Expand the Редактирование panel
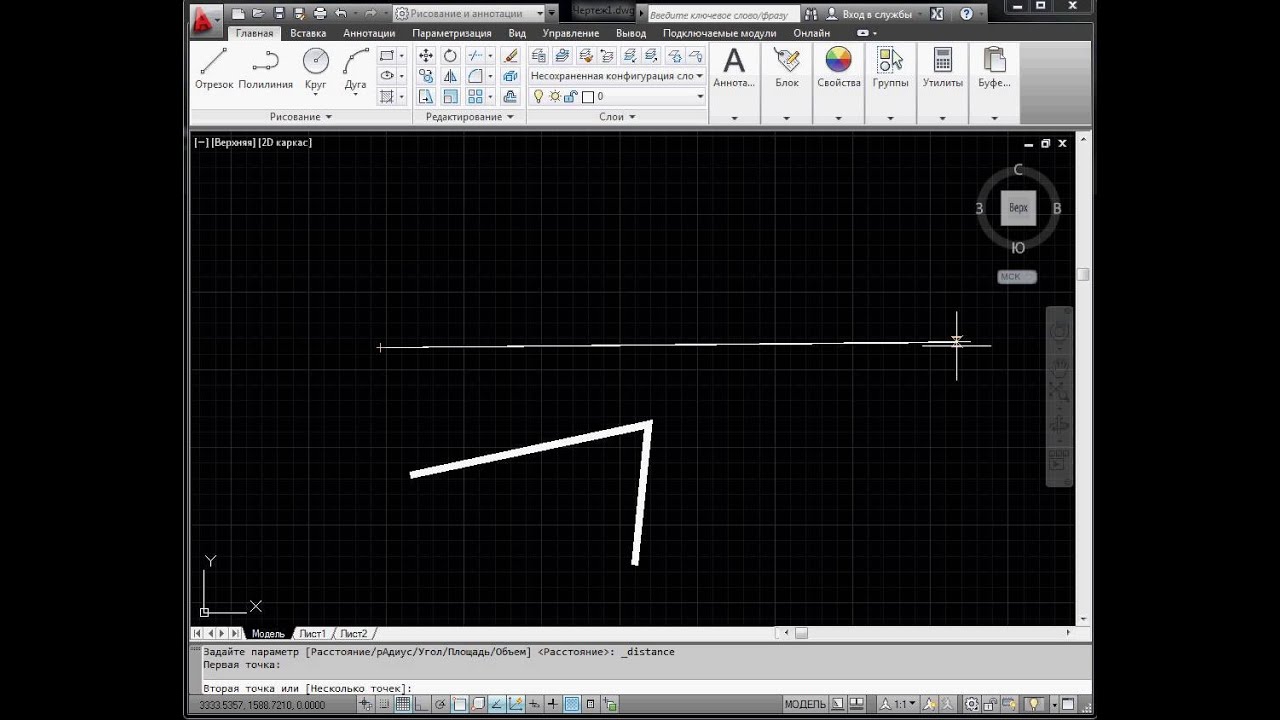 pyautogui.click(x=470, y=117)
